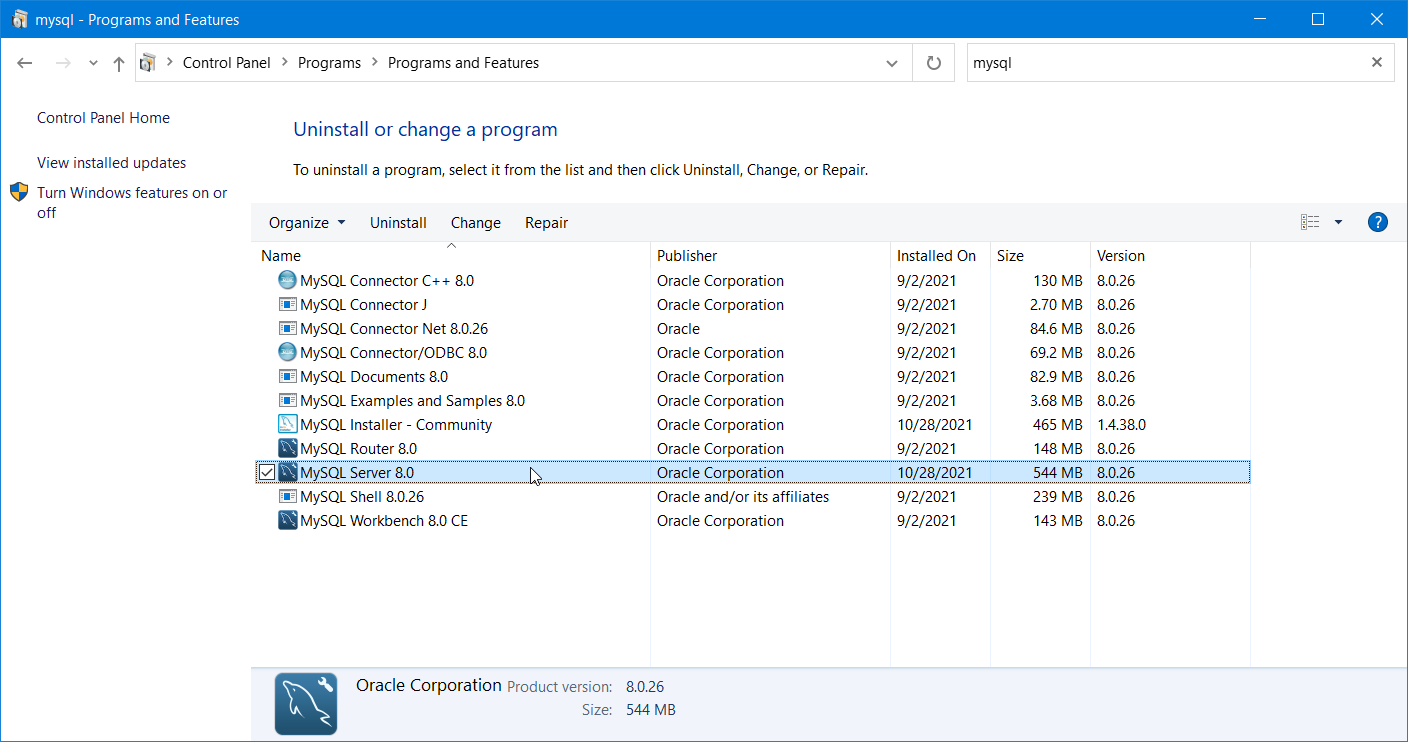Click the MySQL Server 8.0 row icon
The image size is (1408, 742).
(x=288, y=473)
